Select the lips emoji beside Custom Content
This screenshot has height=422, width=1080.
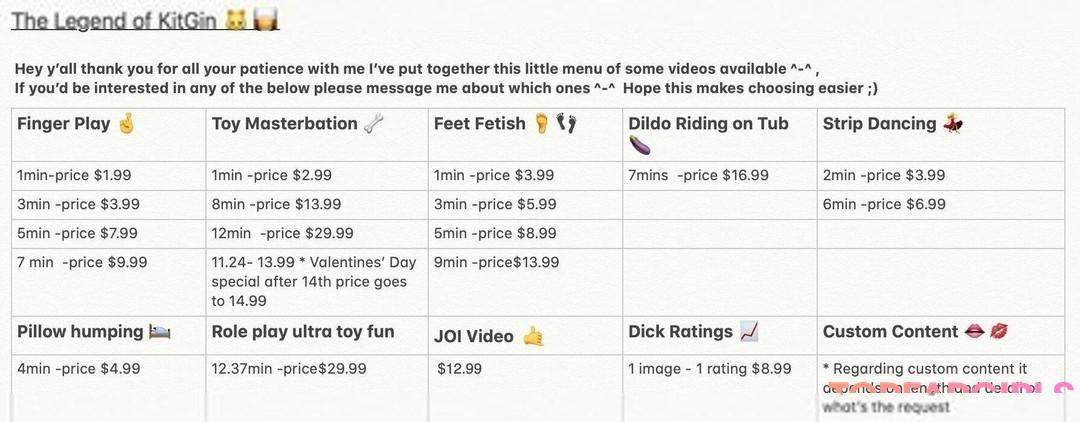point(974,332)
